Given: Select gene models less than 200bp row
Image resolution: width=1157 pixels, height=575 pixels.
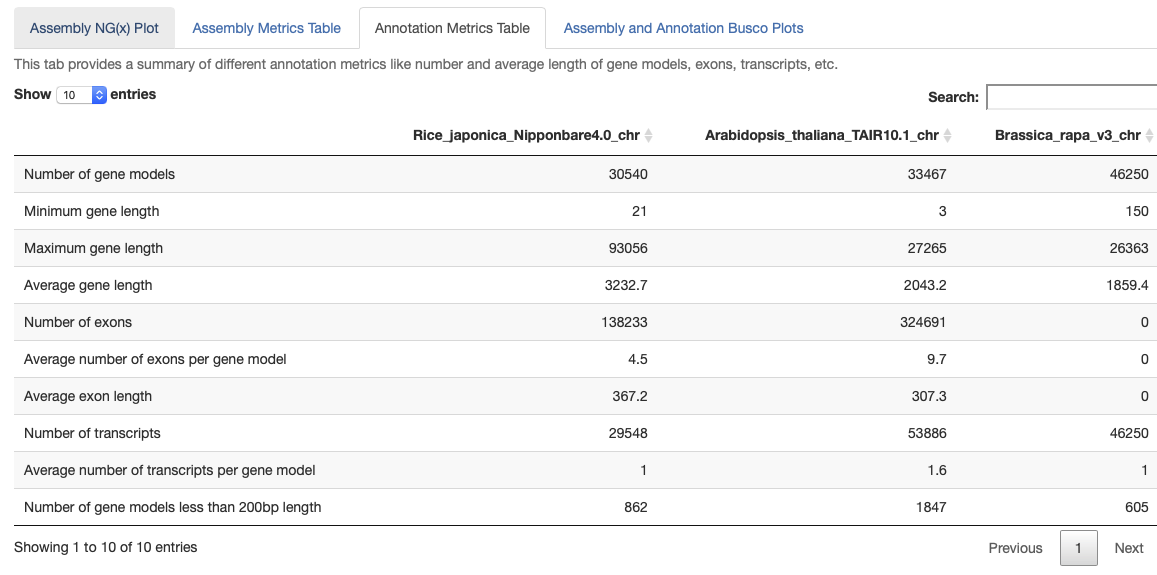Looking at the screenshot, I should (x=172, y=507).
